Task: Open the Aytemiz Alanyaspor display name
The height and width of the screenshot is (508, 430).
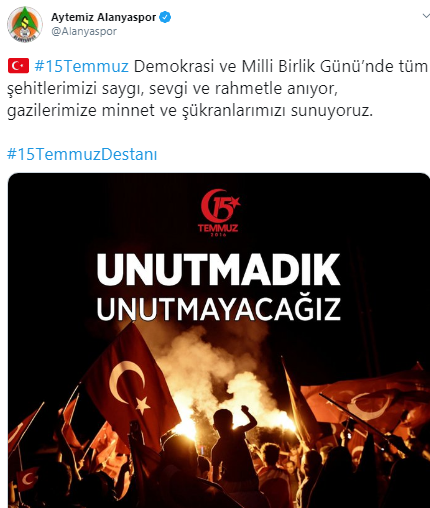Action: pos(103,17)
